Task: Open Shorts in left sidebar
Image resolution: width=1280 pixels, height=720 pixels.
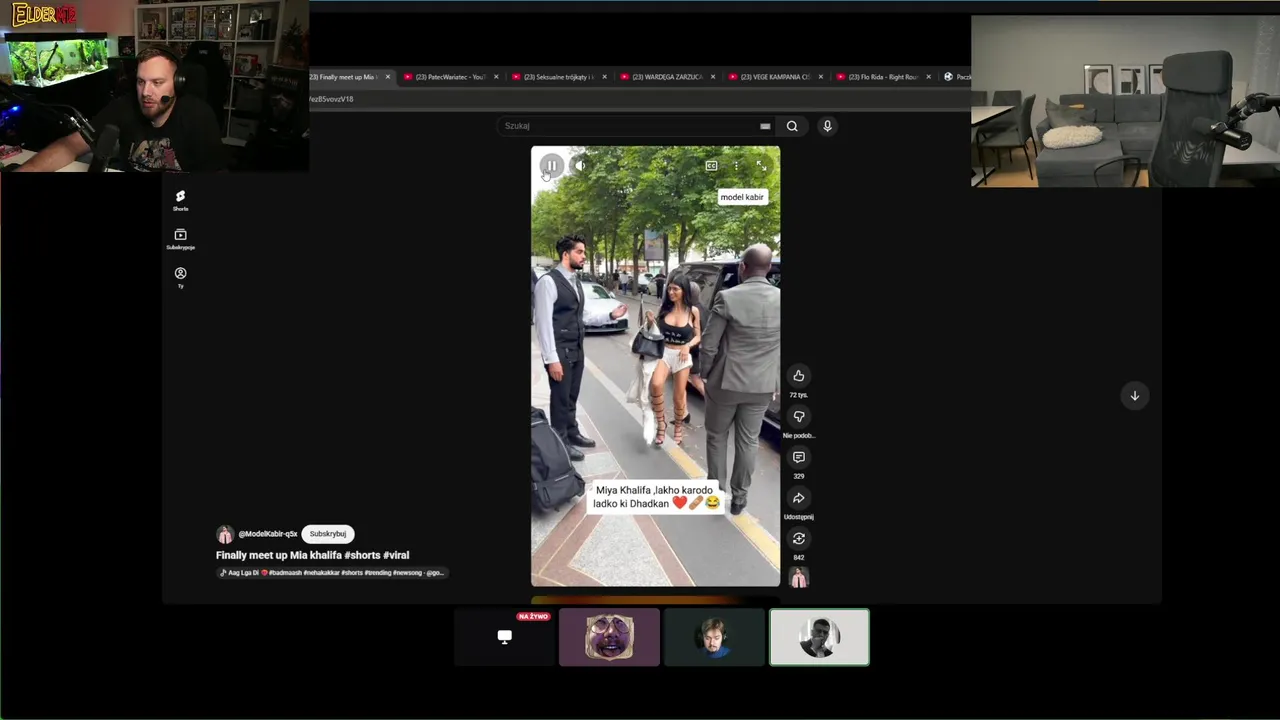Action: pos(180,200)
